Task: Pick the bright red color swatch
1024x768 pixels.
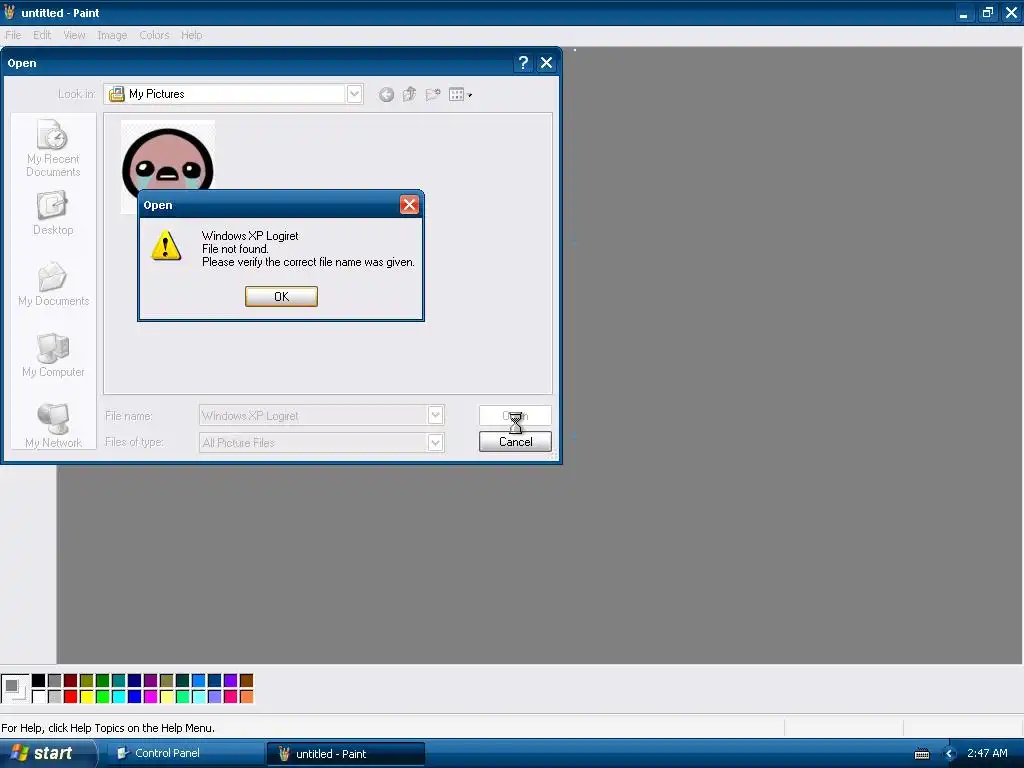Action: (x=71, y=697)
